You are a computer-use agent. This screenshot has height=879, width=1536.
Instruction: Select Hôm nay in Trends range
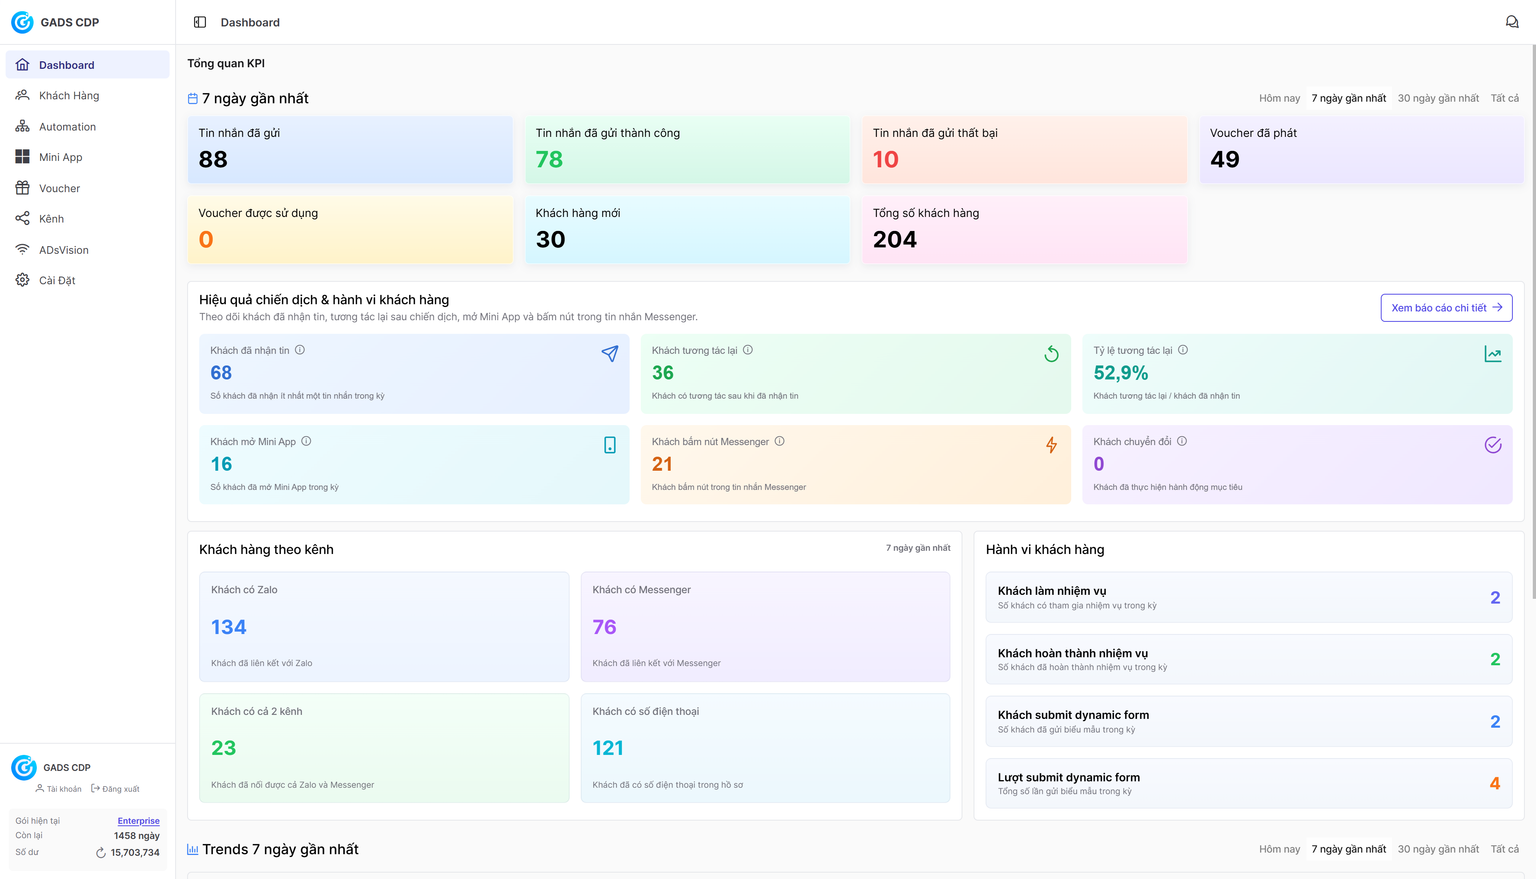[1279, 849]
